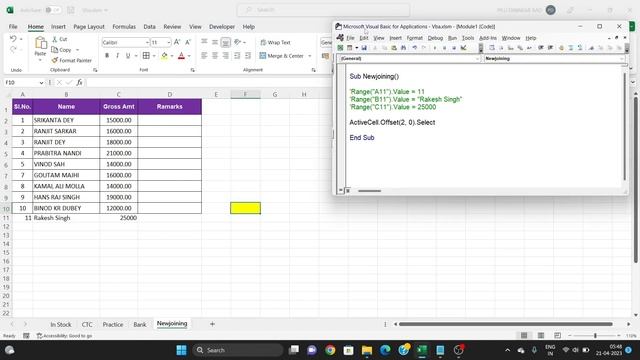Decrease font size with the small A icon
Screen dimensions: 640x360
point(188,42)
